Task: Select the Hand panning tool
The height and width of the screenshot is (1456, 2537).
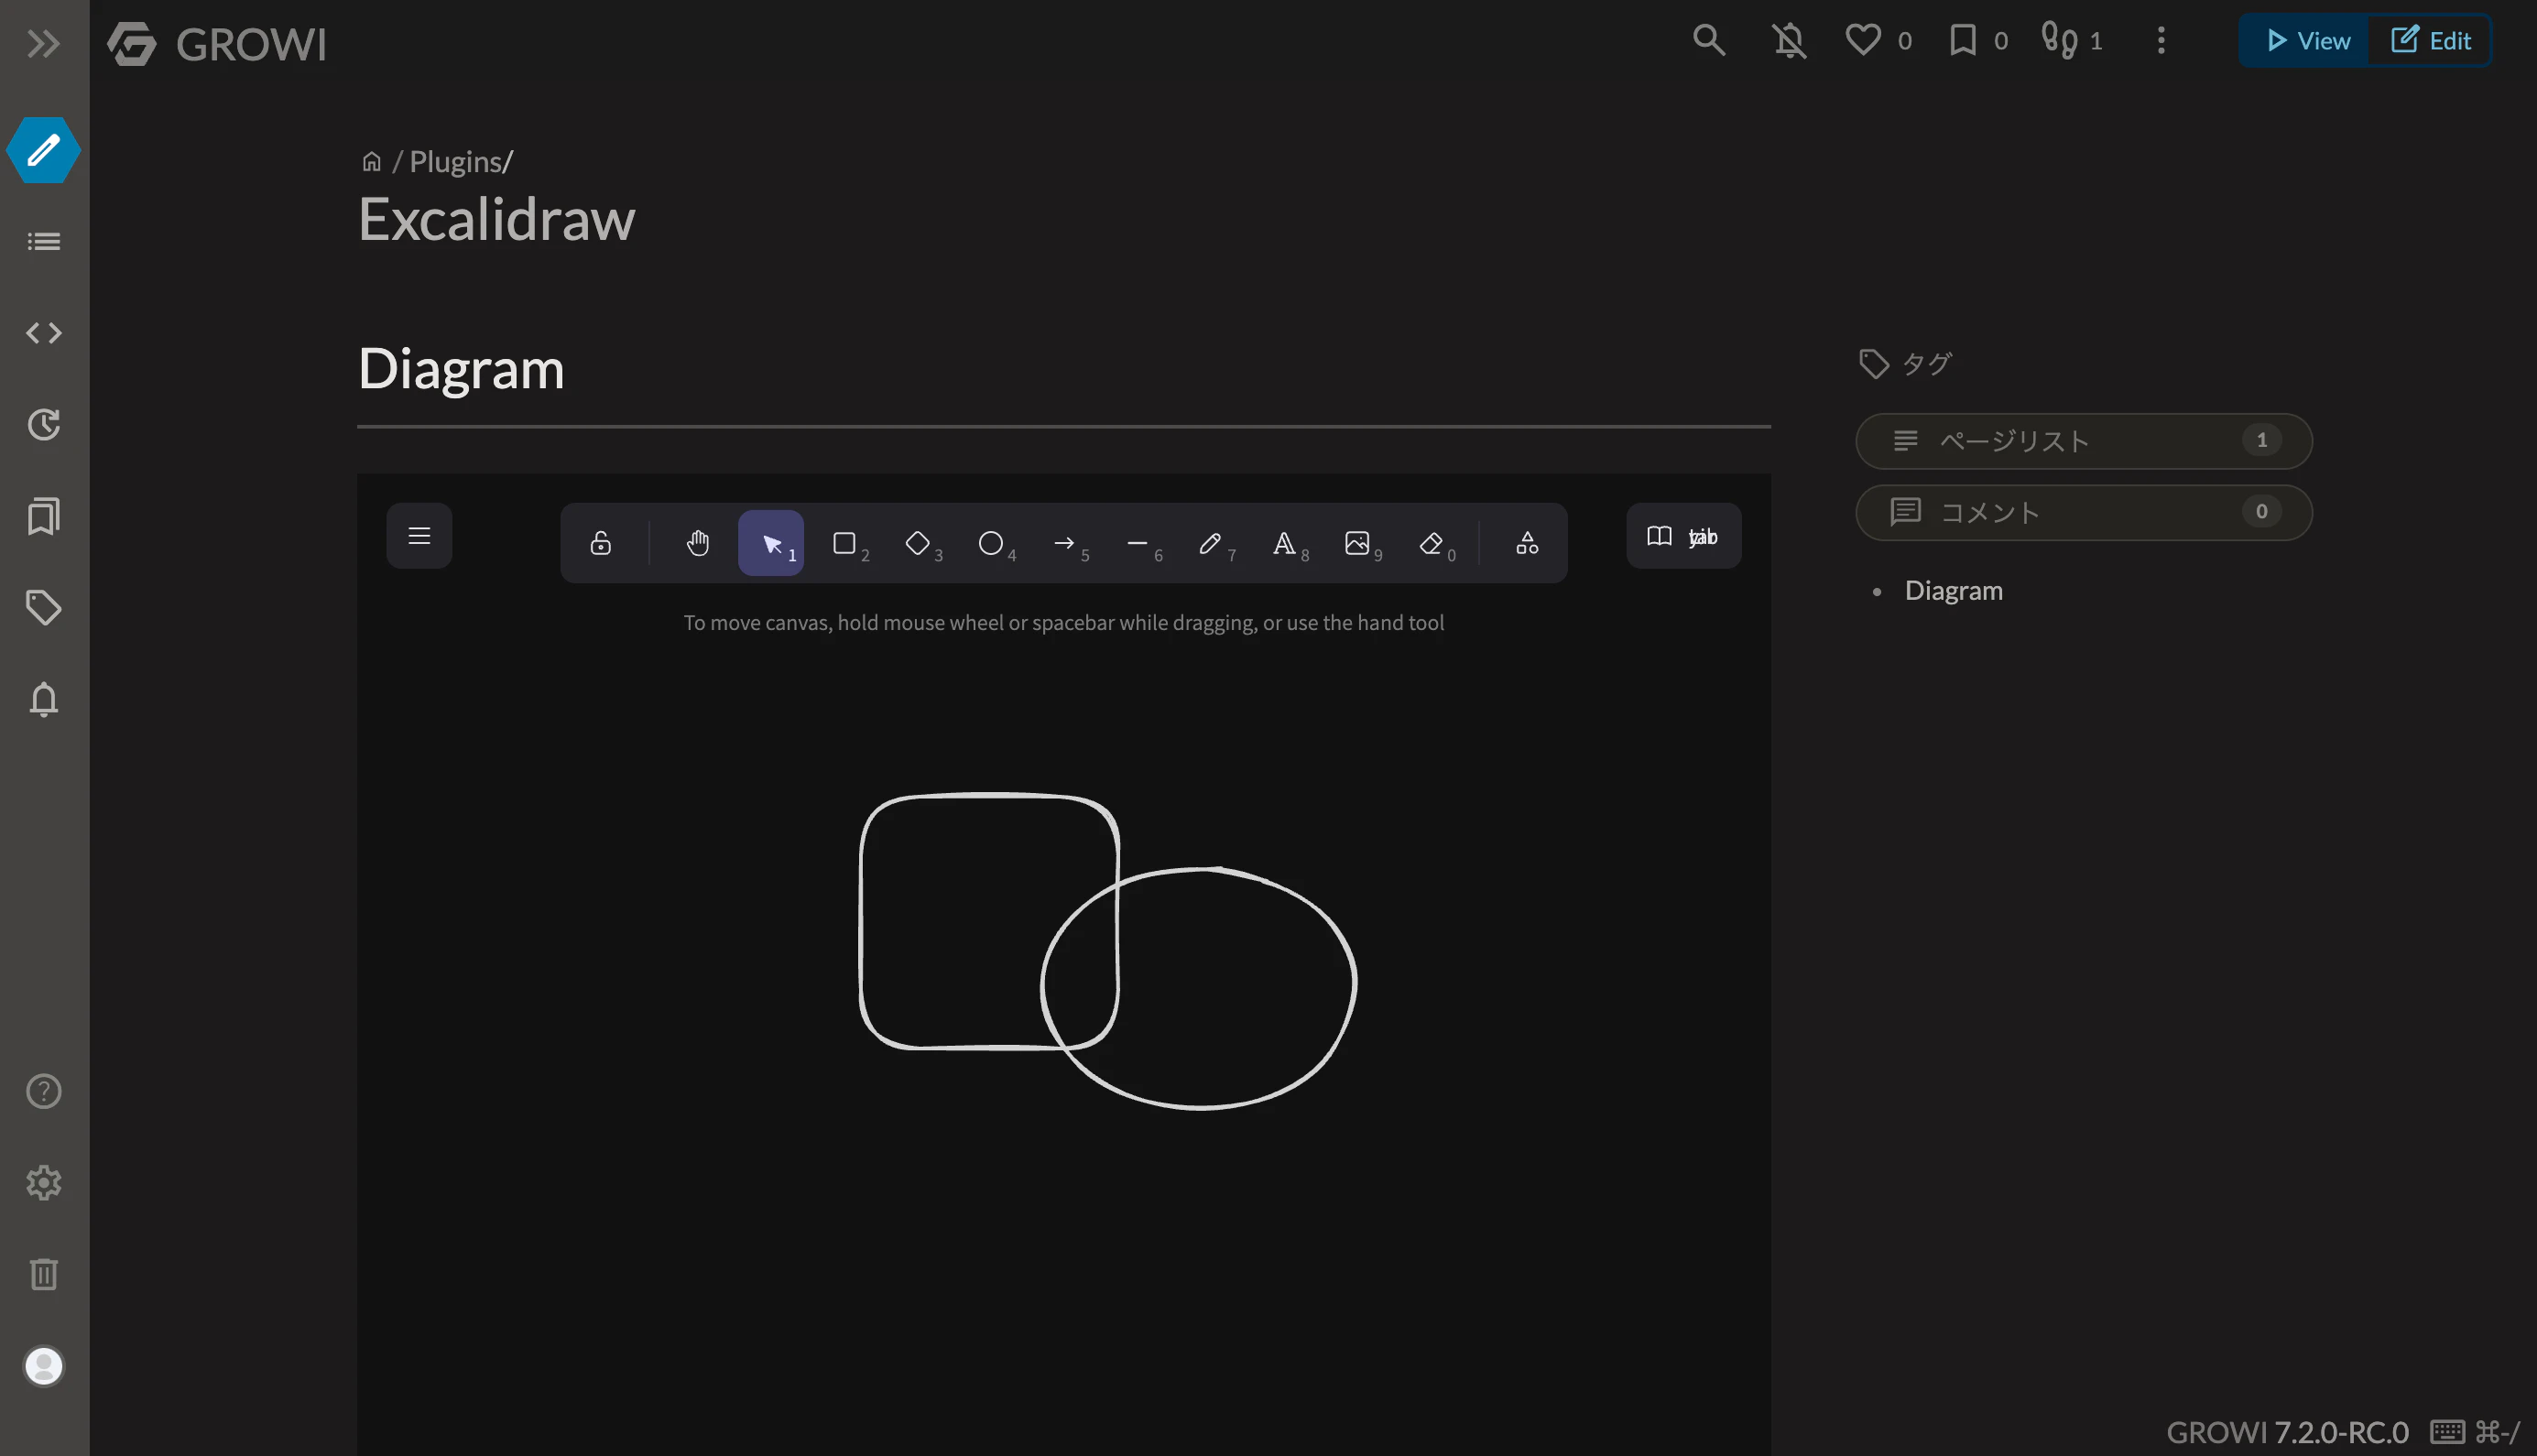Action: 698,543
